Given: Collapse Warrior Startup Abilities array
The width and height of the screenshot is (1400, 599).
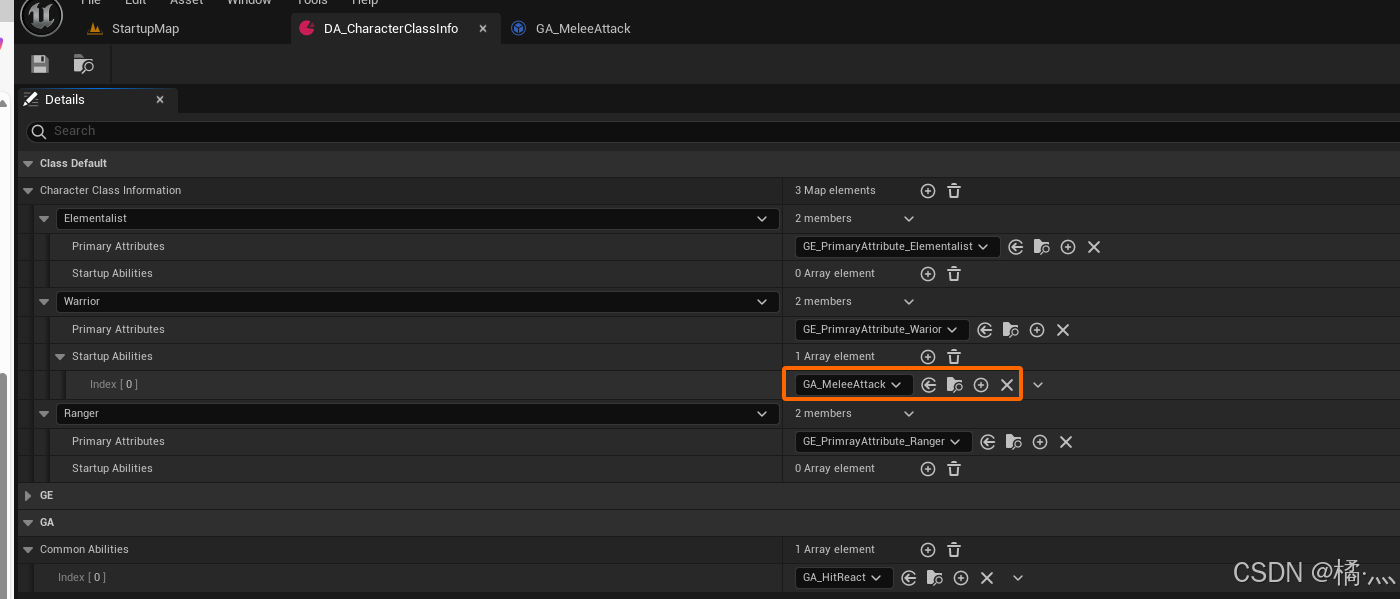Looking at the screenshot, I should (x=60, y=356).
